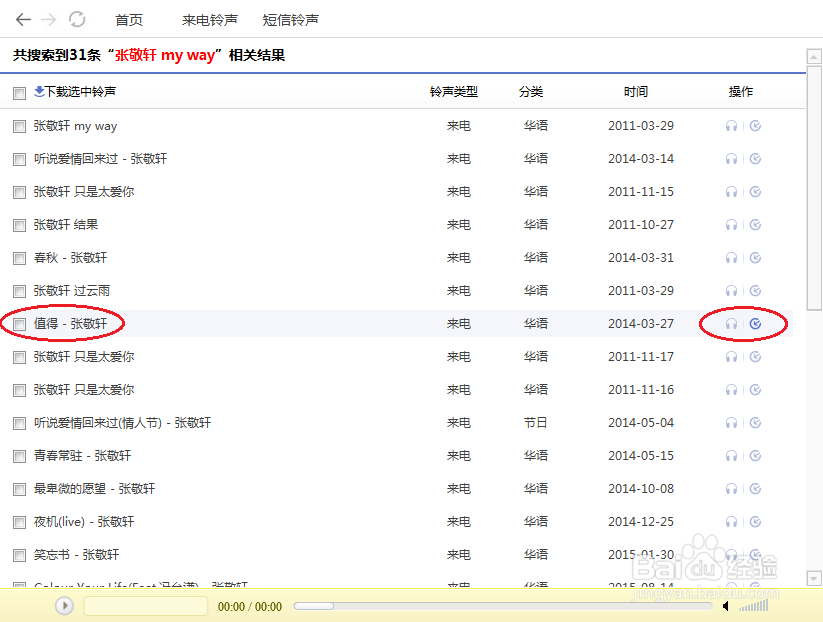The image size is (823, 622).
Task: Click the 节日 category cell
Action: click(x=535, y=423)
